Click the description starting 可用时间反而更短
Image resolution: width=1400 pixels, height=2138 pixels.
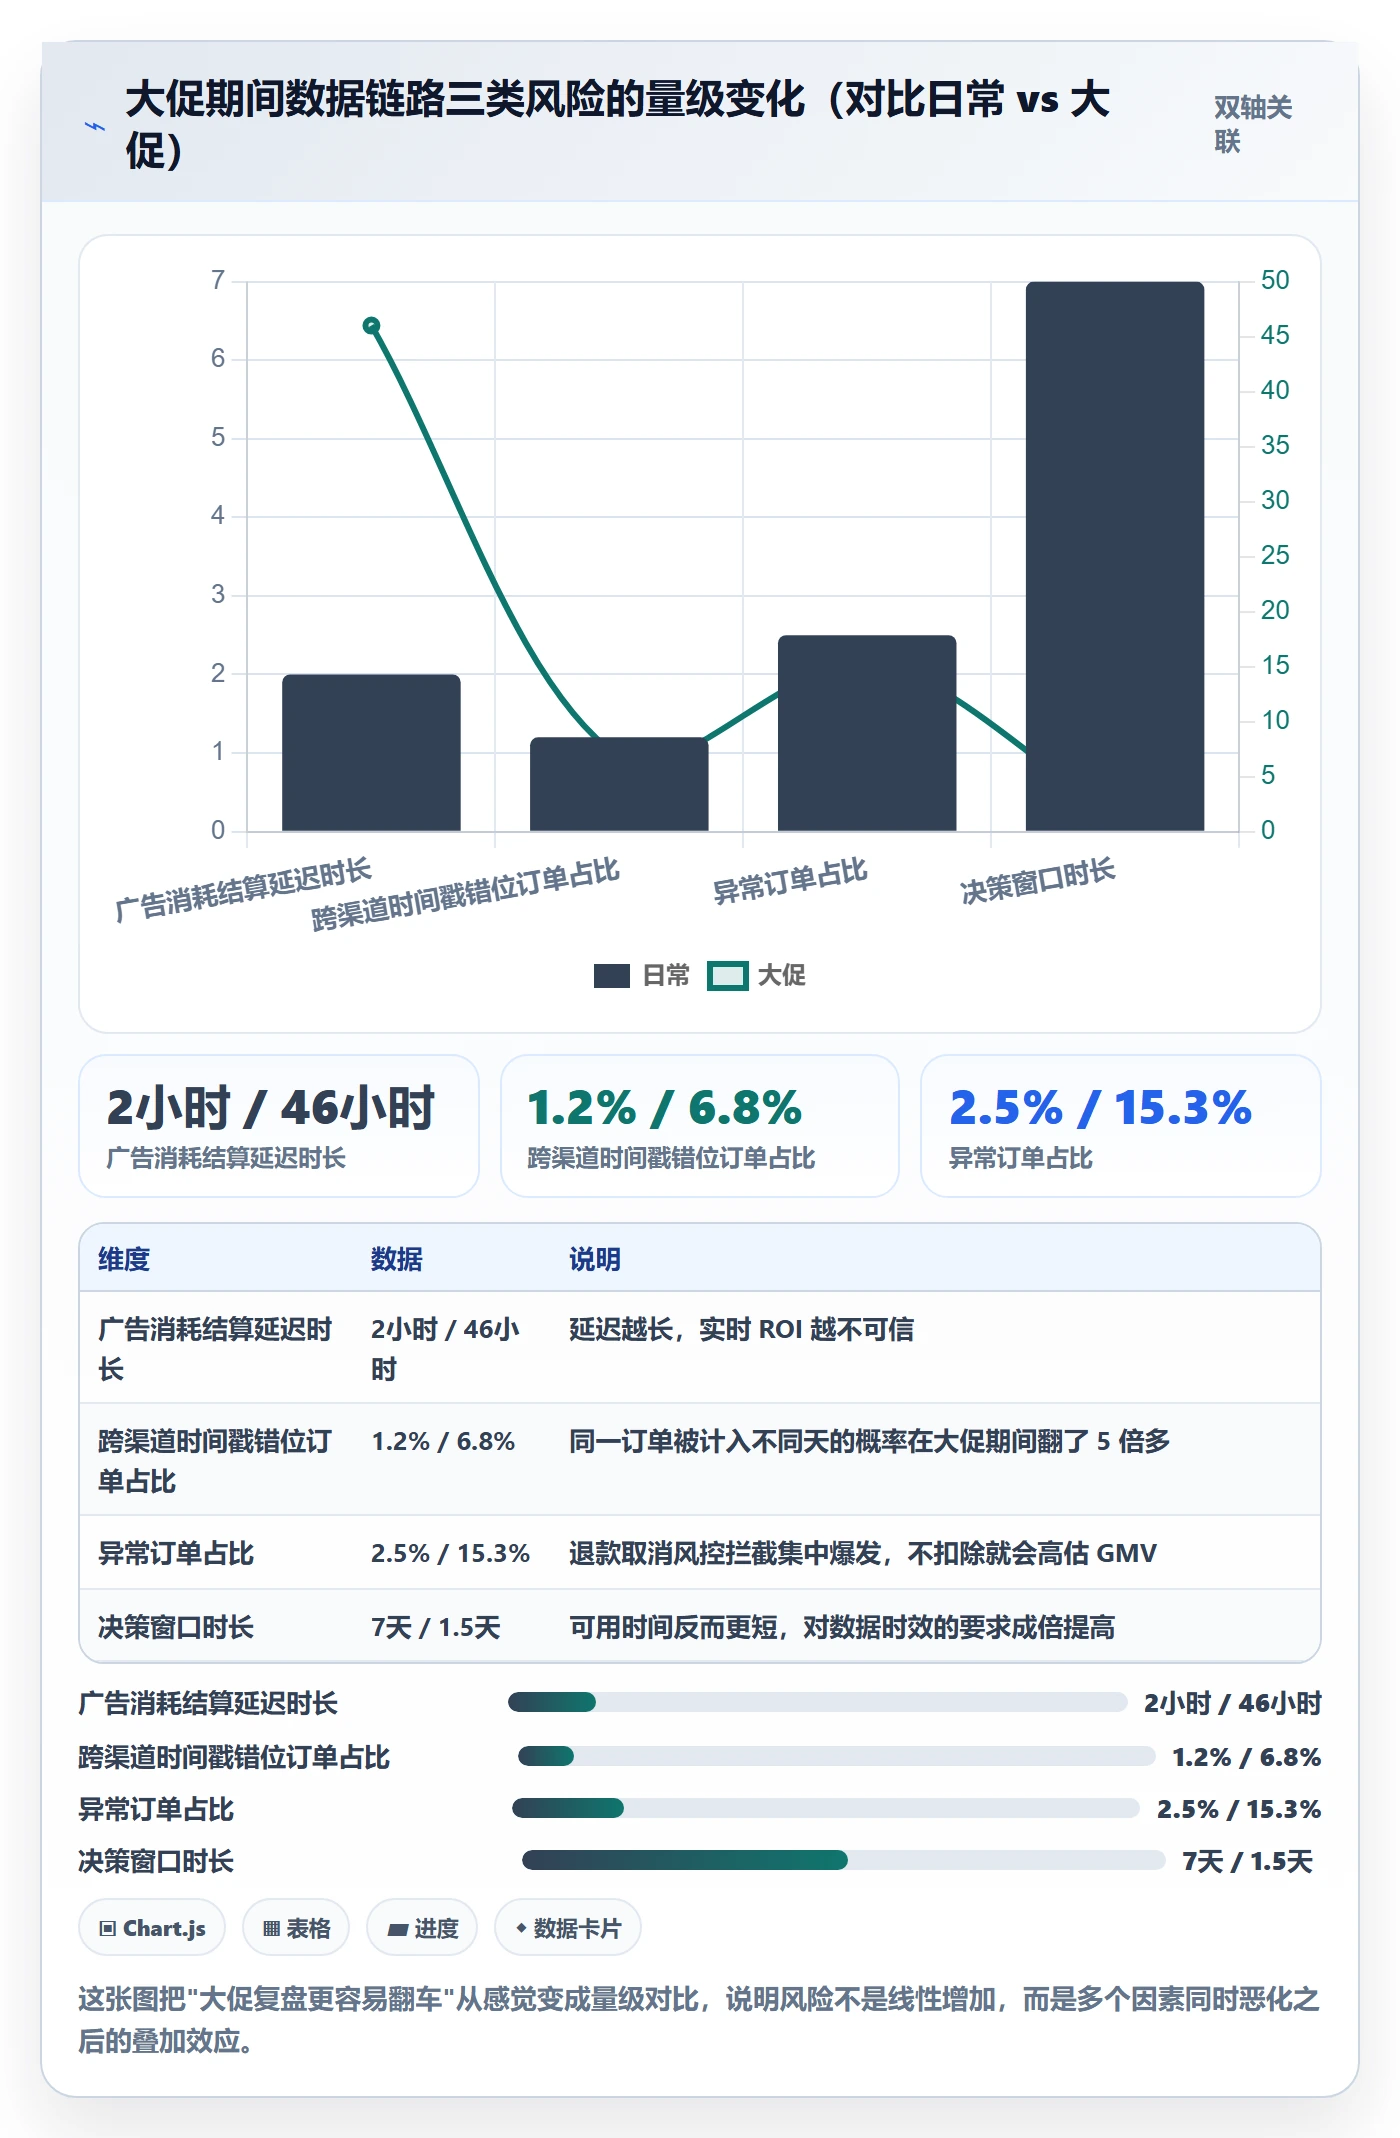842,1627
